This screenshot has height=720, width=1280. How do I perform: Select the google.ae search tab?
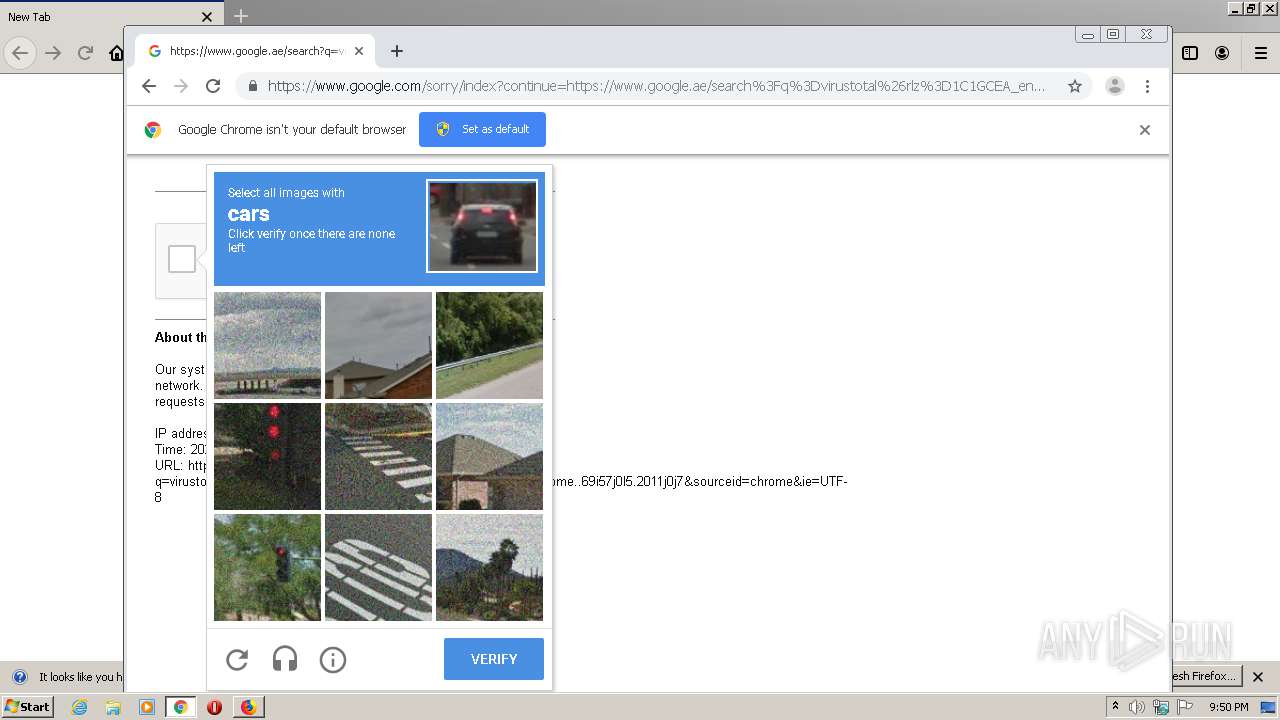point(256,51)
